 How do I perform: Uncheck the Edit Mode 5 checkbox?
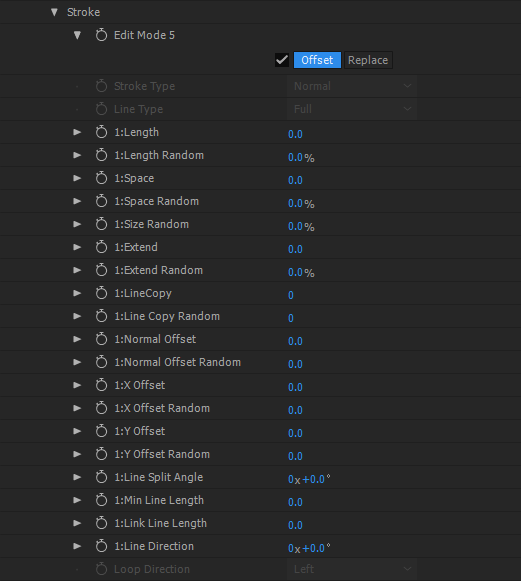point(282,60)
